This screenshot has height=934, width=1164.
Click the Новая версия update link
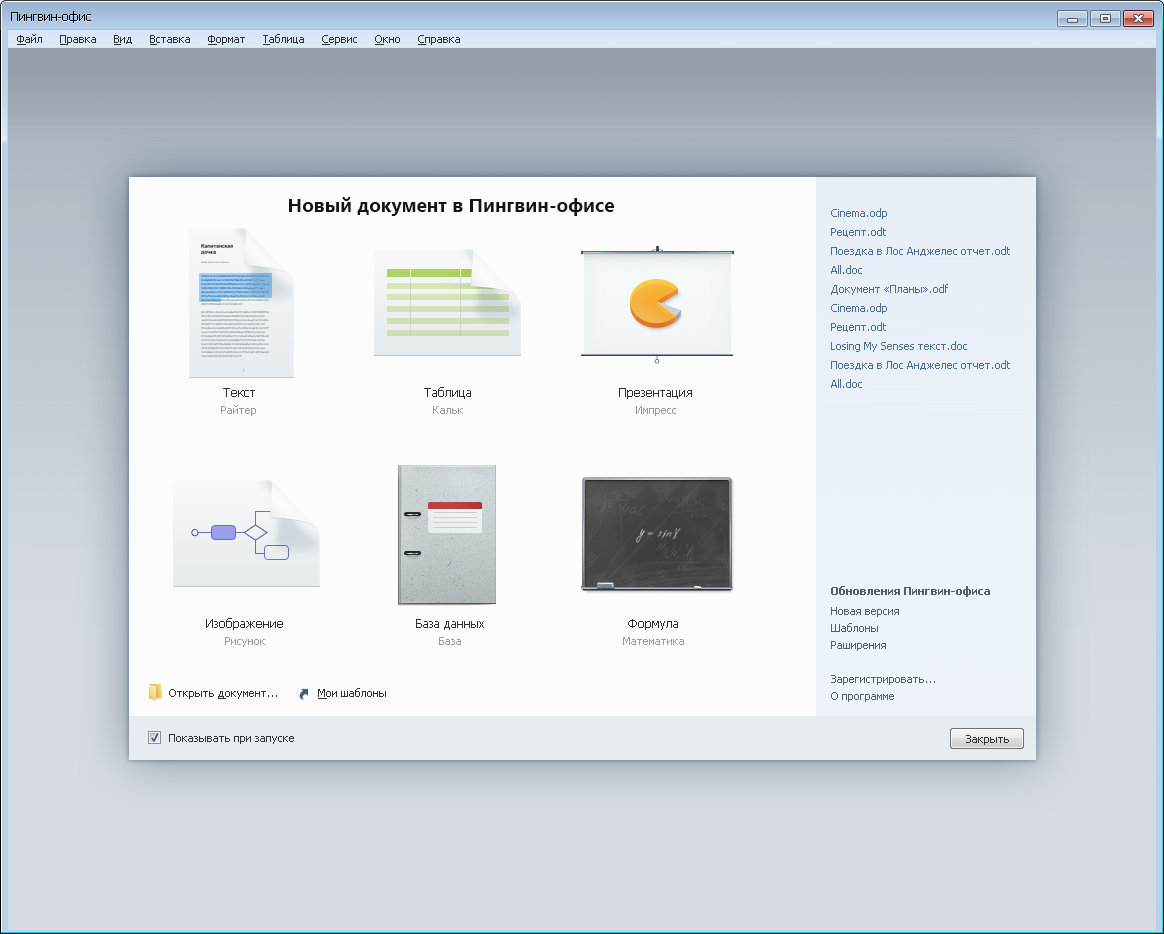click(864, 611)
